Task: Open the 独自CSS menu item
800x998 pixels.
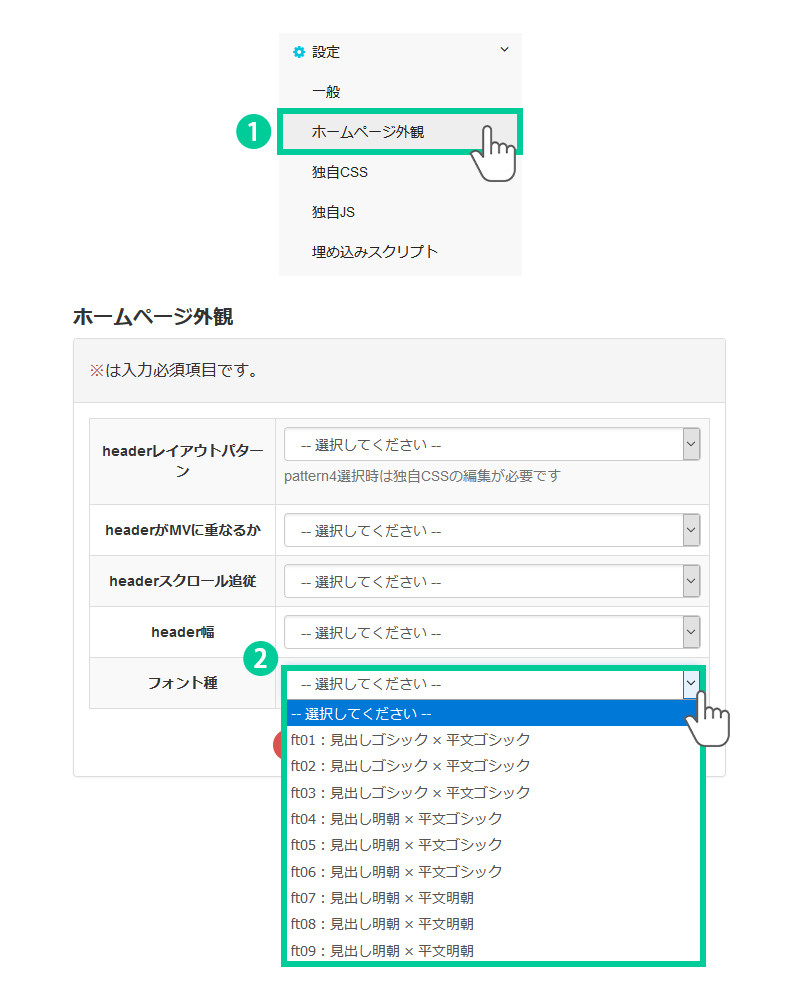Action: point(340,172)
